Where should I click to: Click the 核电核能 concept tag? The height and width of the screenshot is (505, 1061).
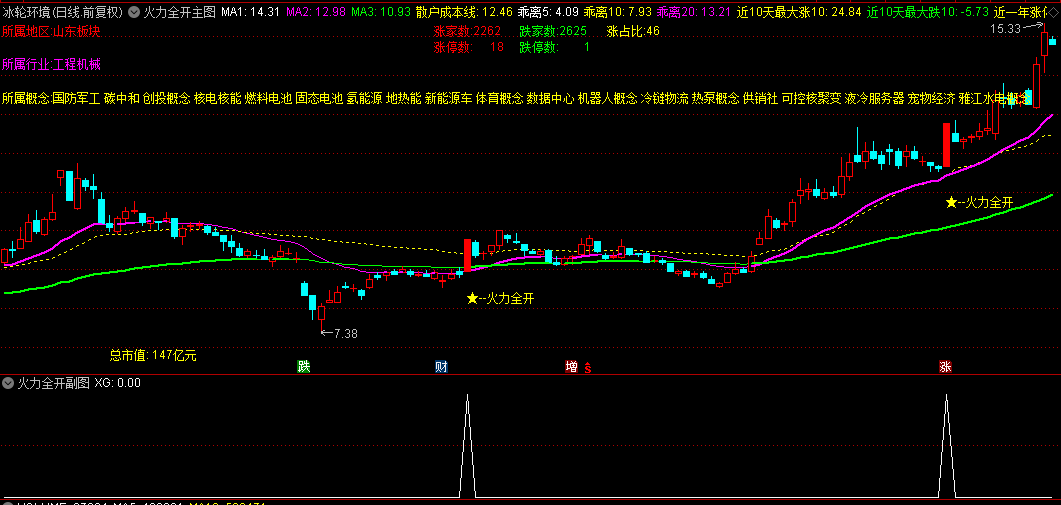click(217, 98)
